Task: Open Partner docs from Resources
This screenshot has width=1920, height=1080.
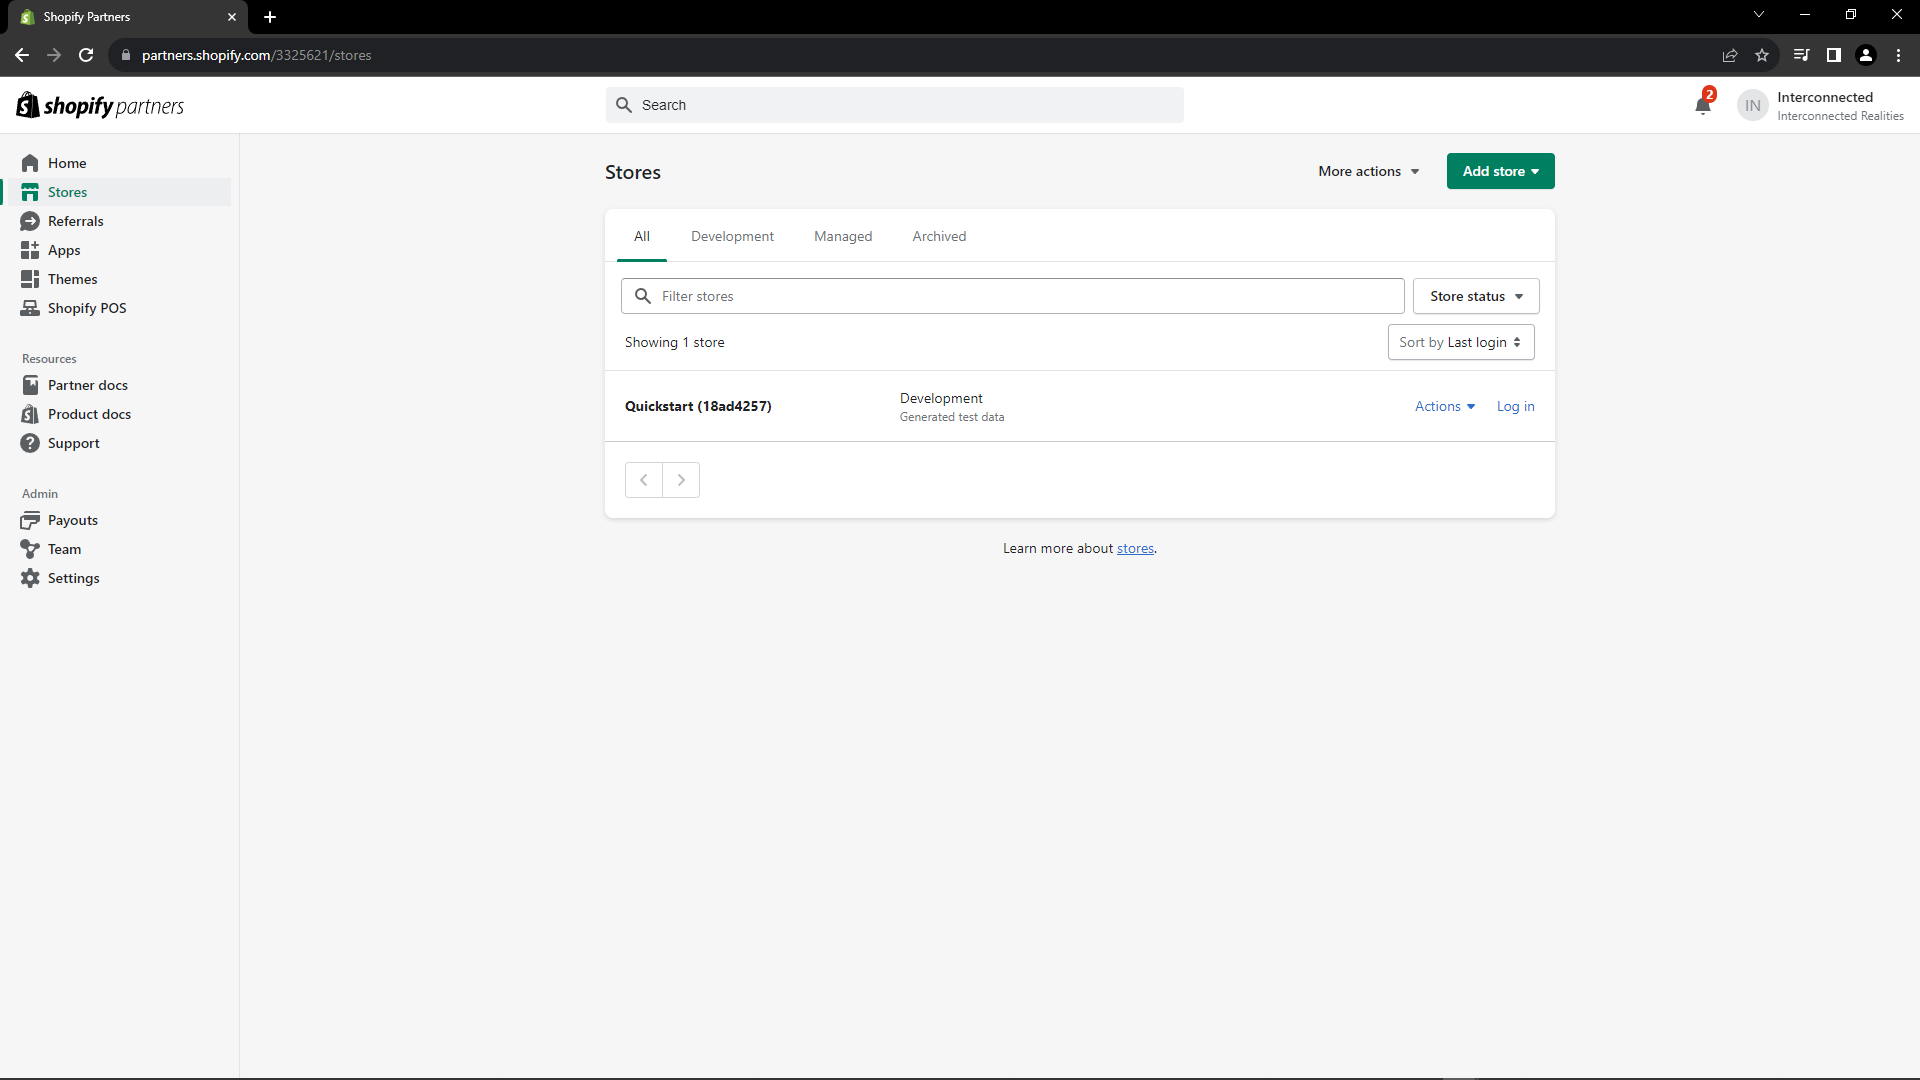Action: click(x=89, y=384)
